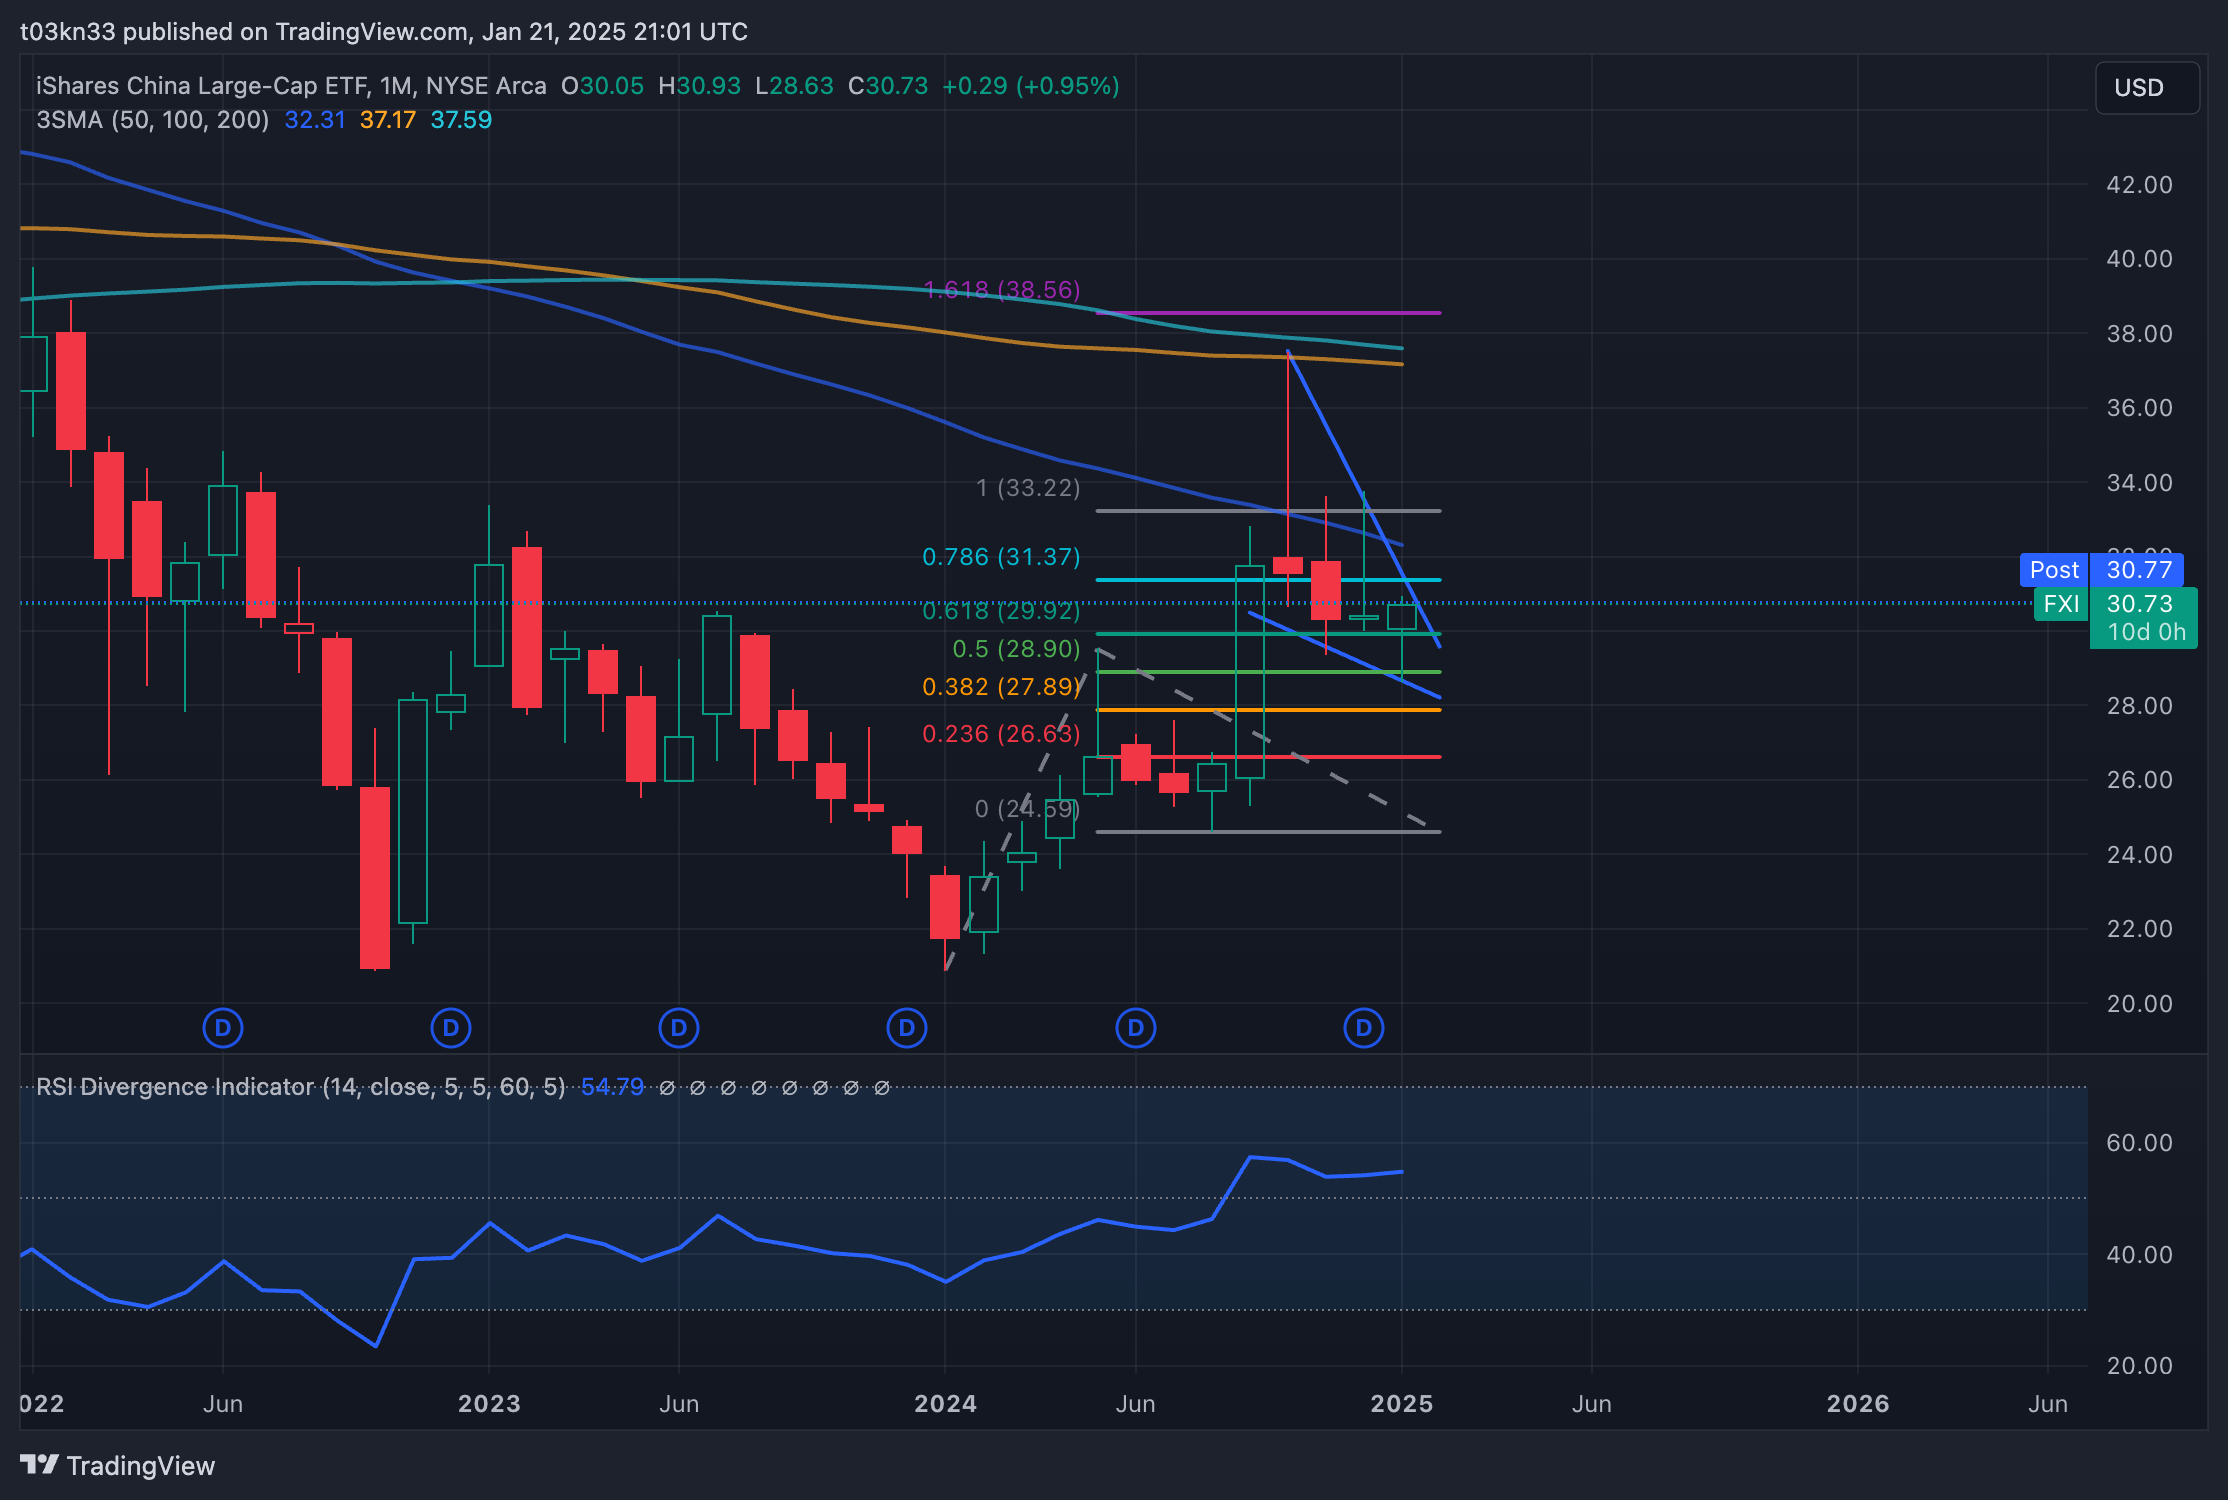Viewport: 2228px width, 1500px height.
Task: Select the 0.236 (26.63) Fibonacci label
Action: click(1001, 734)
